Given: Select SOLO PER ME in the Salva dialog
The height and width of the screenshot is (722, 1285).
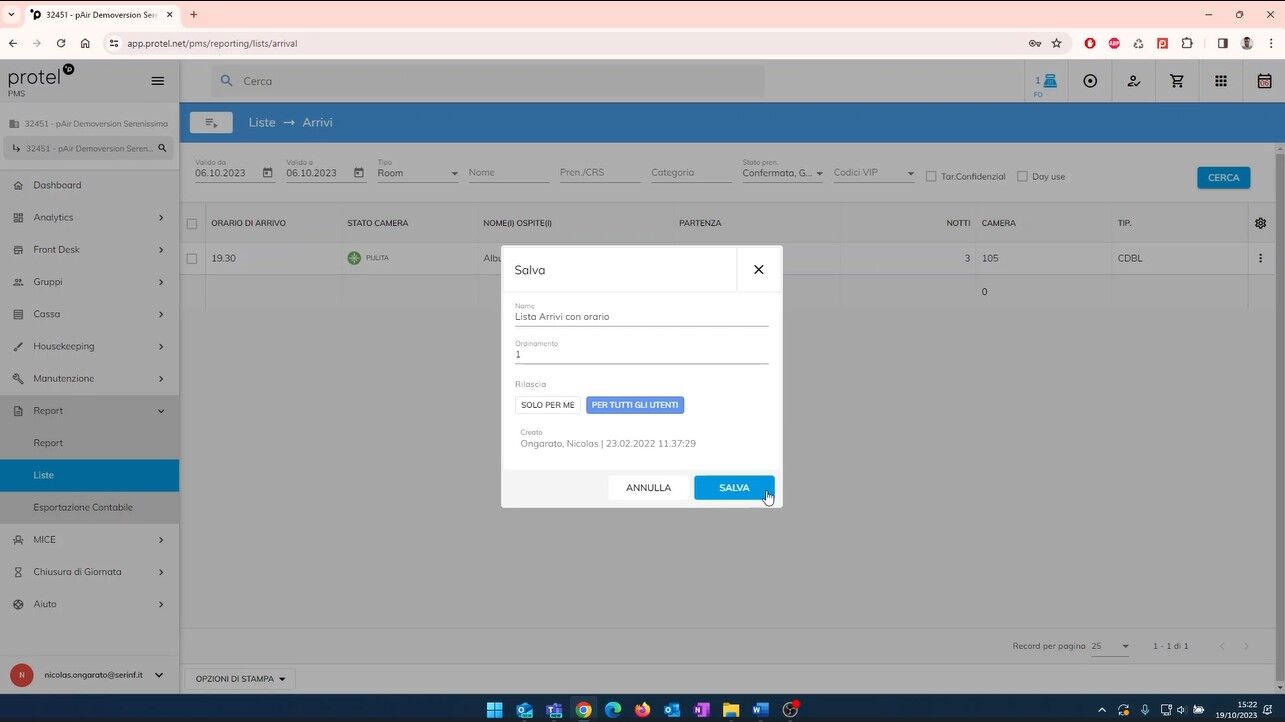Looking at the screenshot, I should click(547, 404).
